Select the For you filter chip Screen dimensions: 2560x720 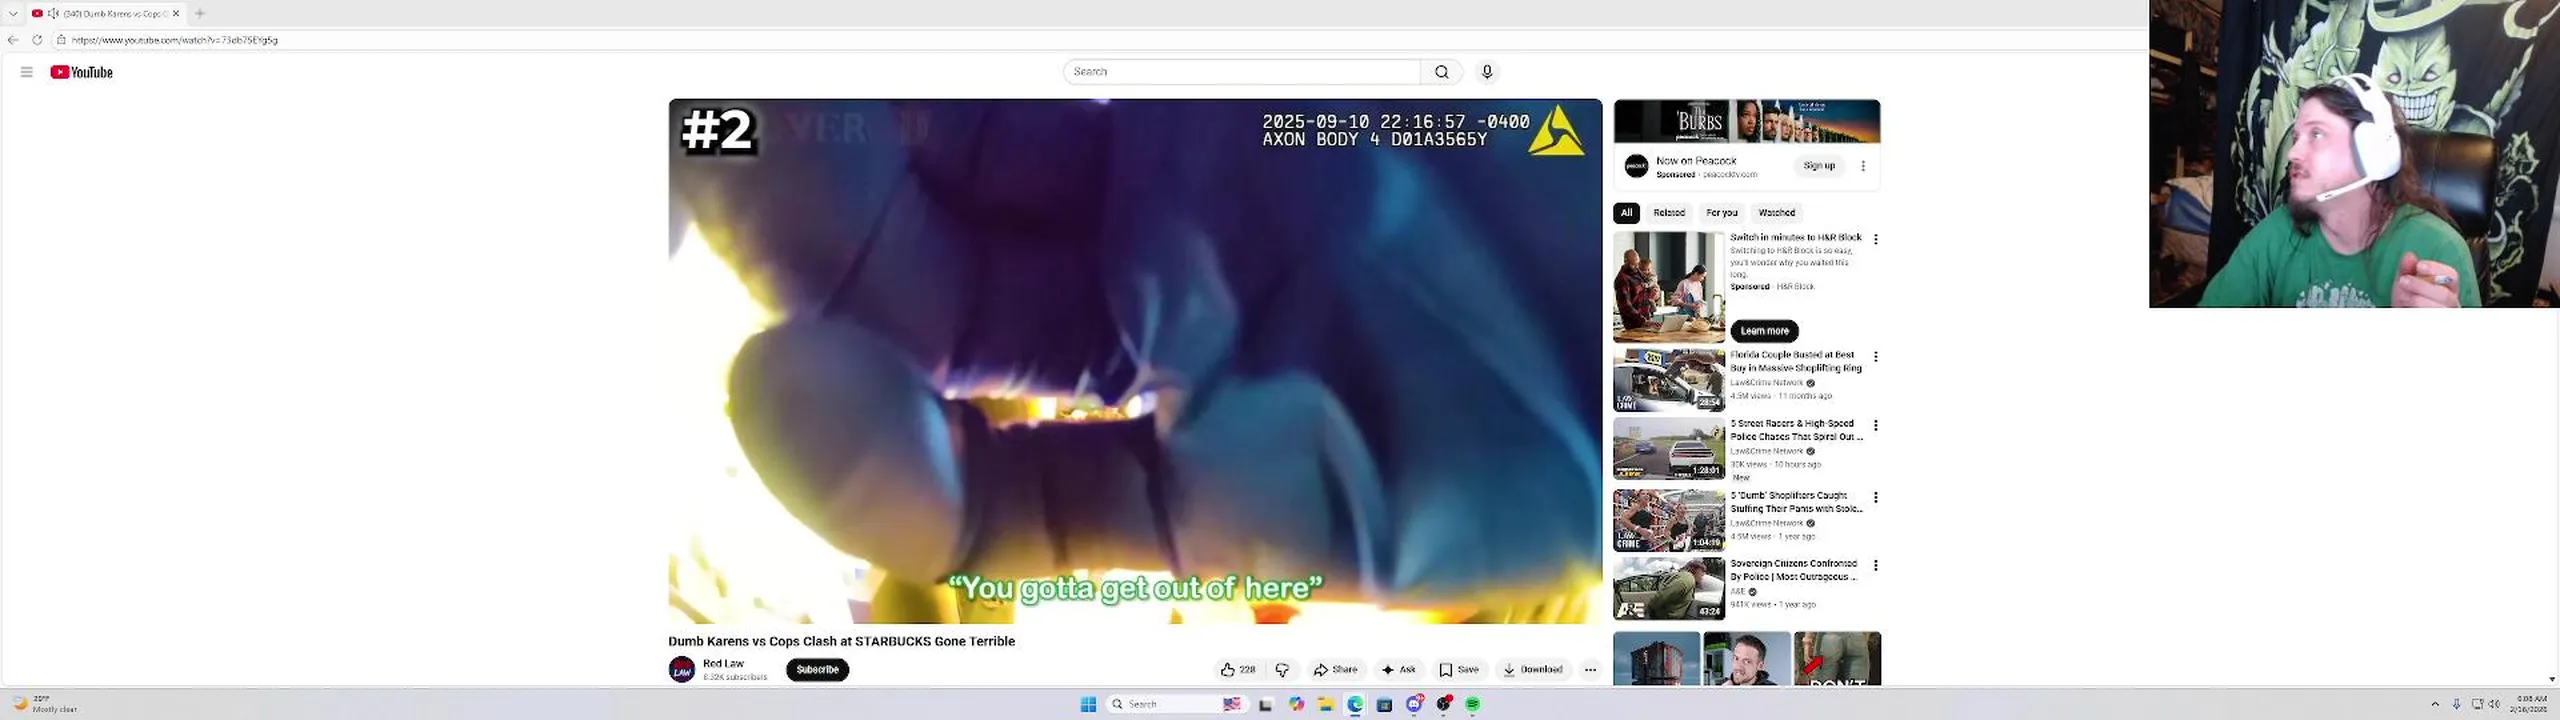1722,213
